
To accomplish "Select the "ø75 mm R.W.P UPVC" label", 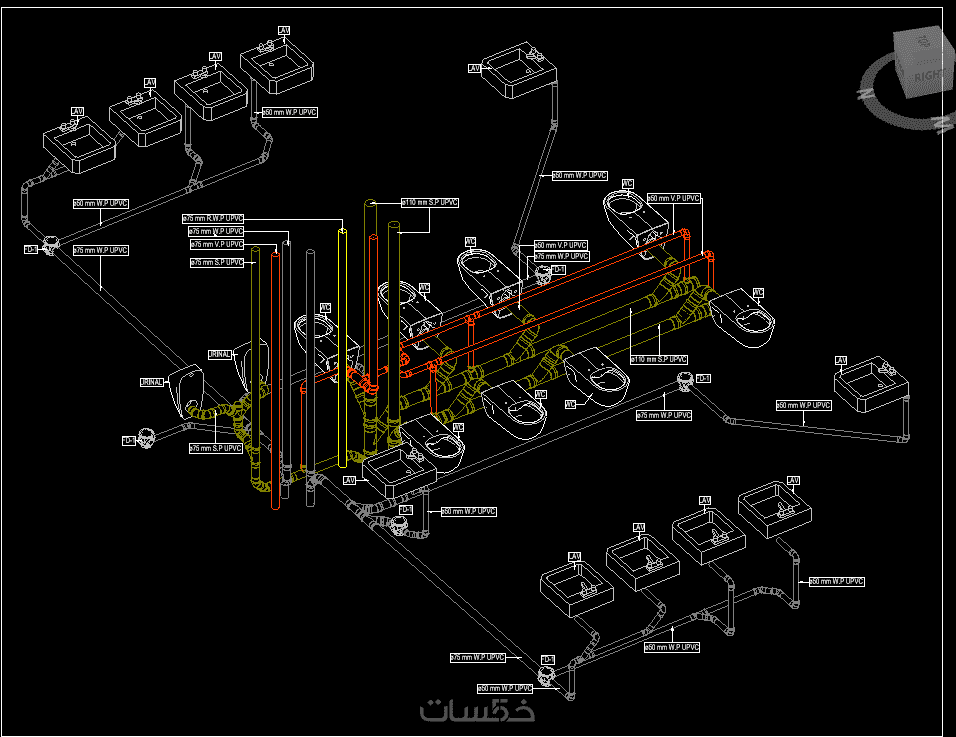I will click(x=213, y=218).
